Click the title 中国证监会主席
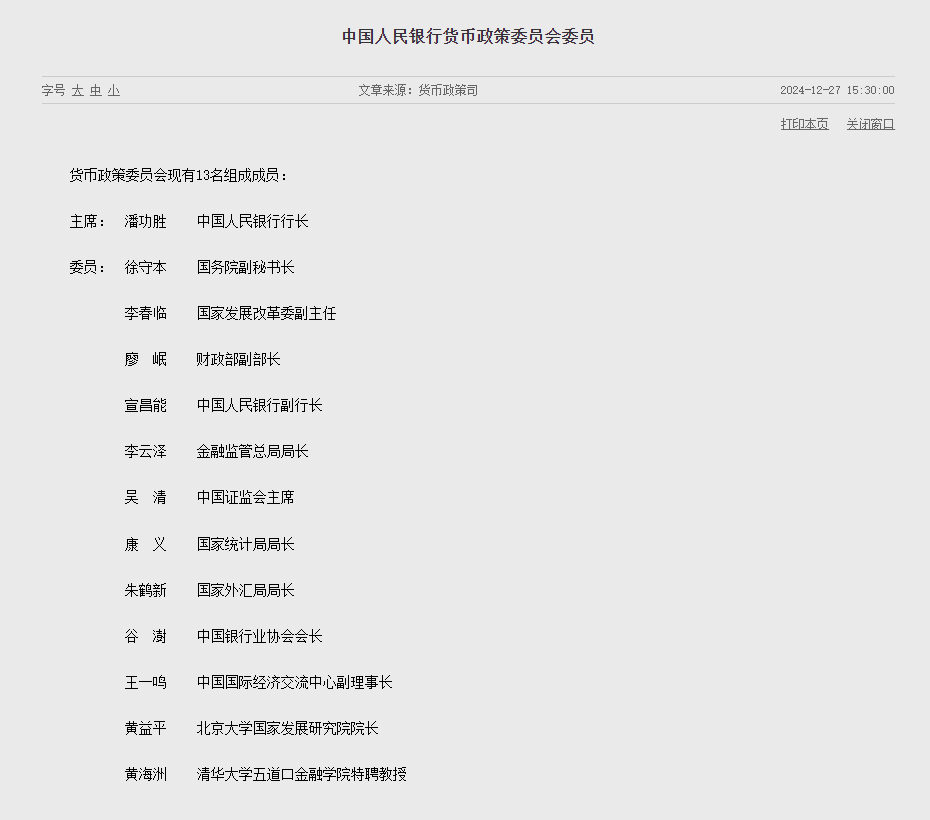This screenshot has width=930, height=820. [x=246, y=497]
